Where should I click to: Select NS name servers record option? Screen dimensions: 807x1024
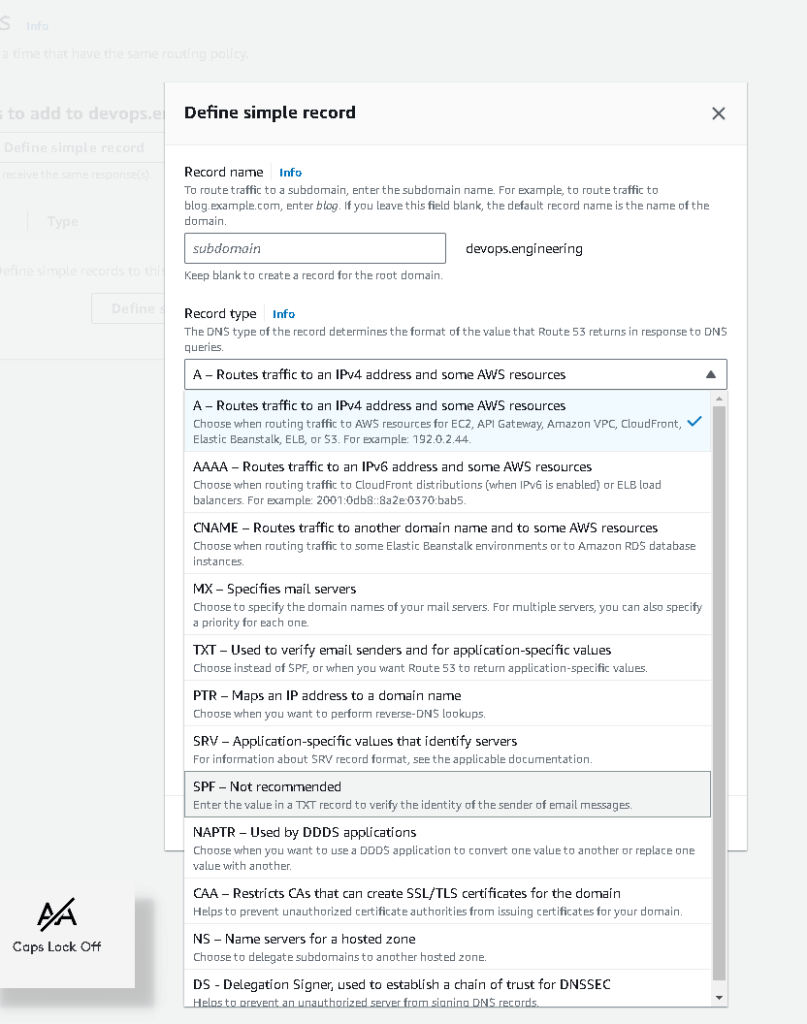coord(447,947)
